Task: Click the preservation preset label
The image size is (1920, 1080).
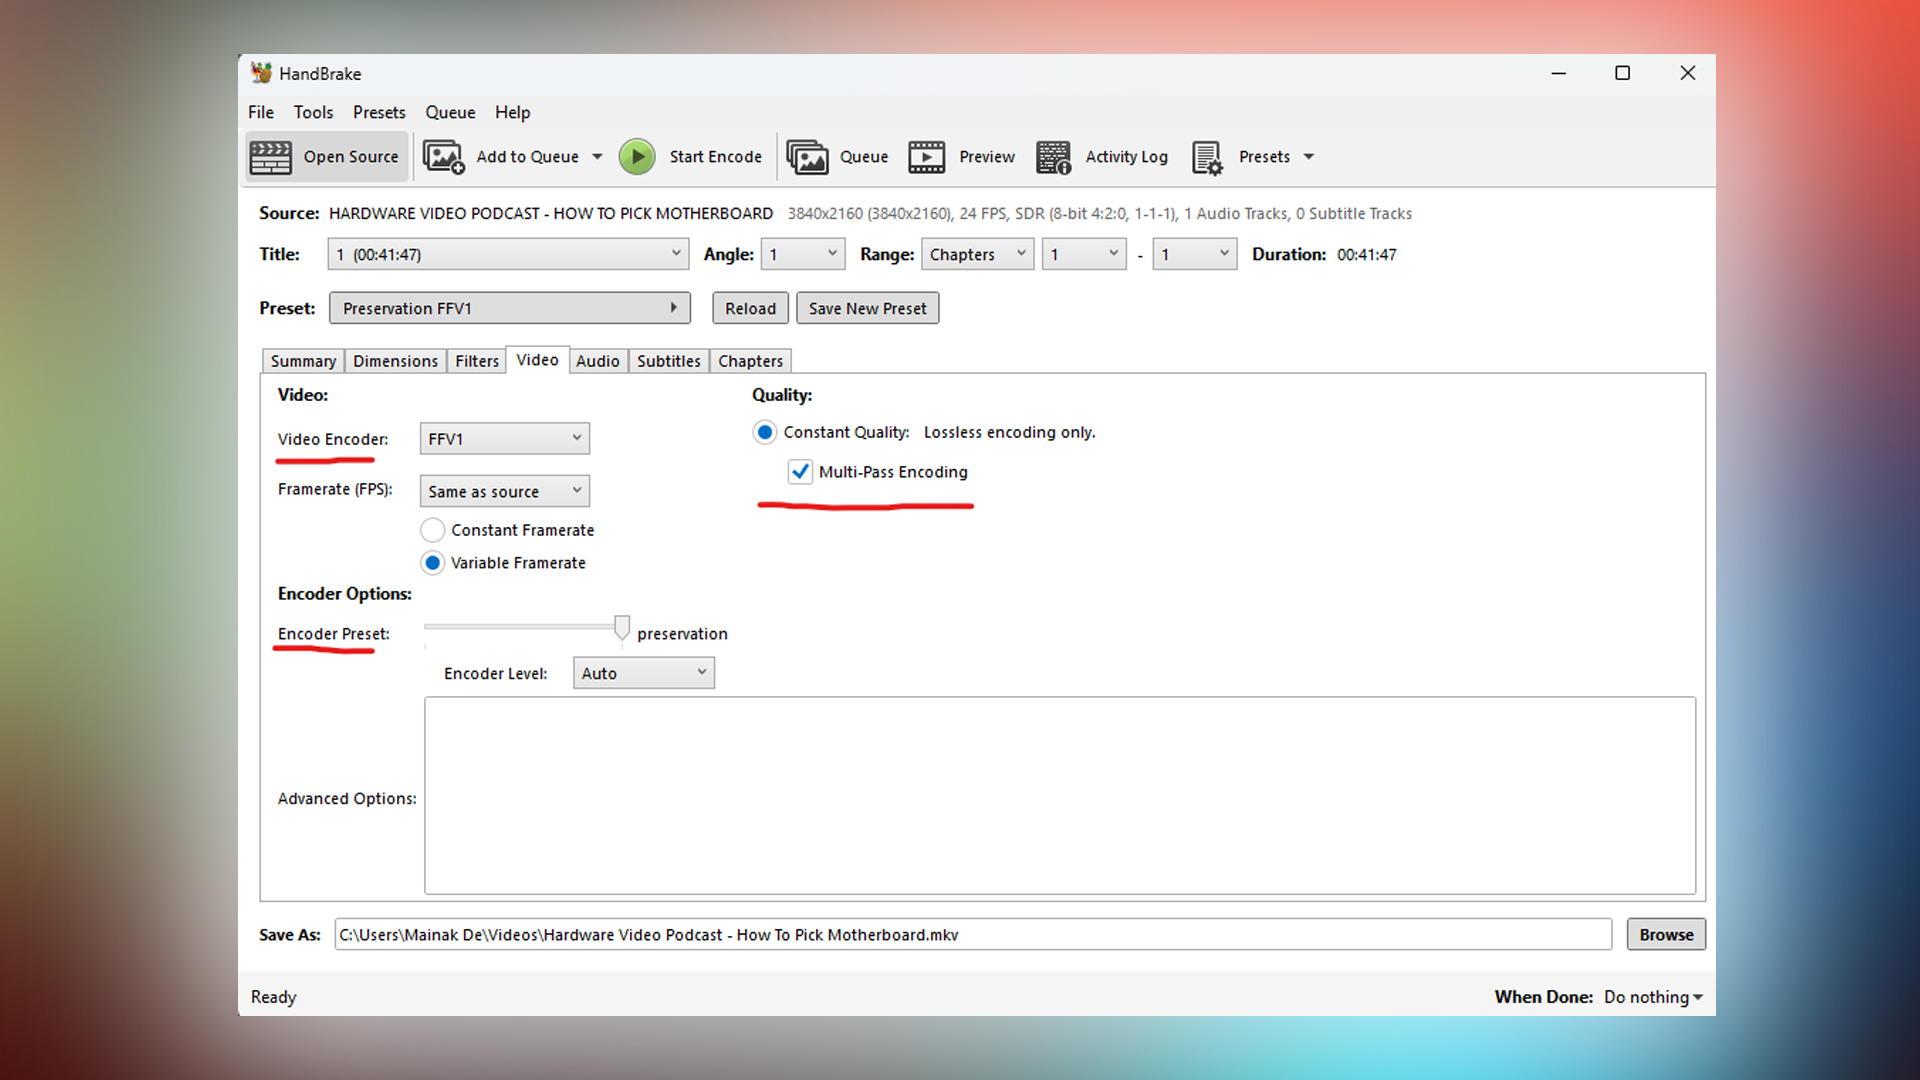Action: click(x=682, y=634)
